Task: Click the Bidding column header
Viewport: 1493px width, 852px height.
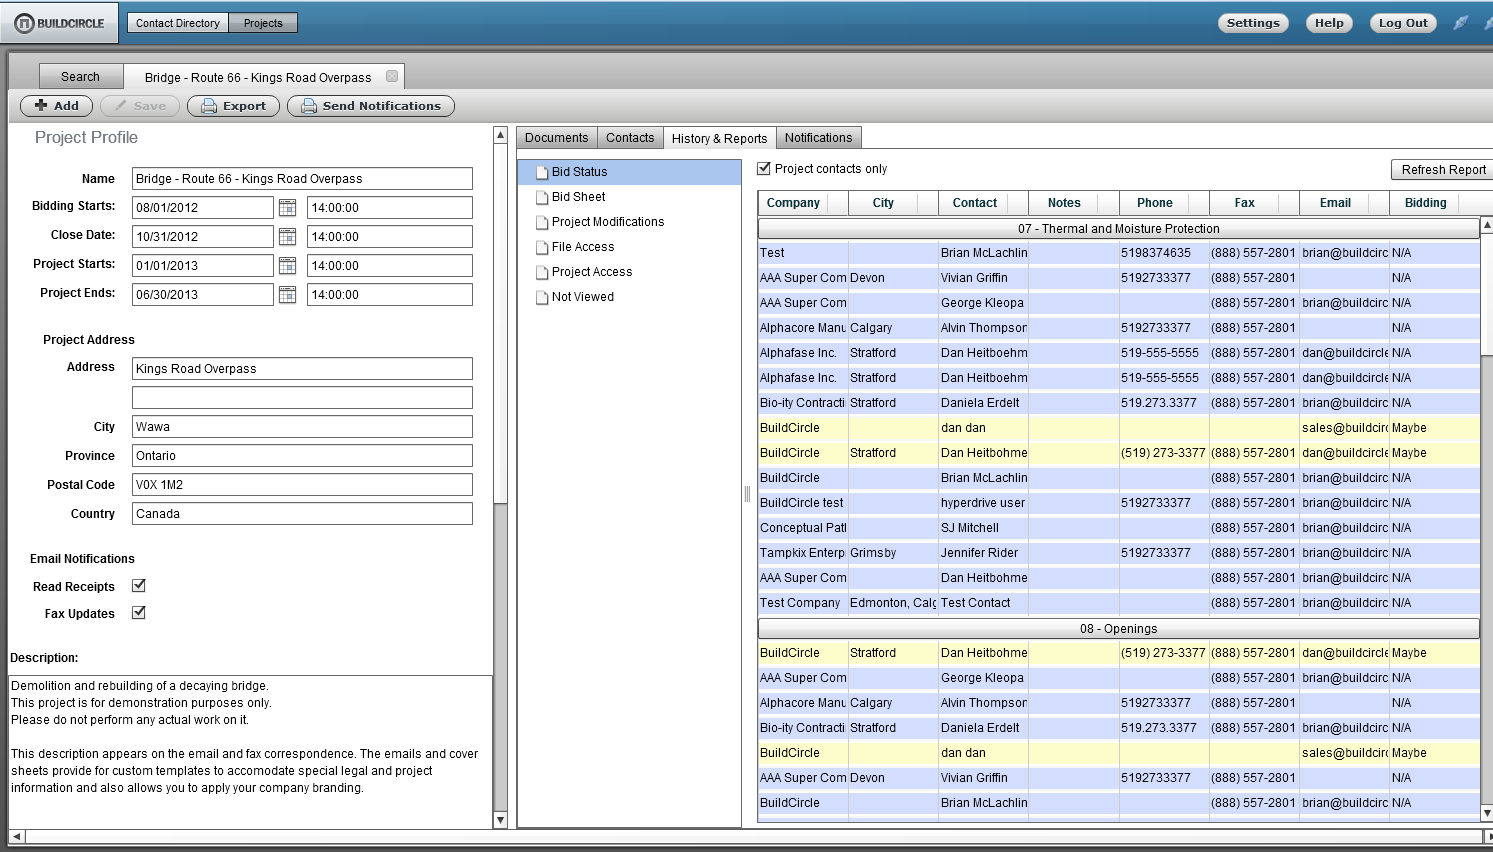Action: pos(1435,203)
